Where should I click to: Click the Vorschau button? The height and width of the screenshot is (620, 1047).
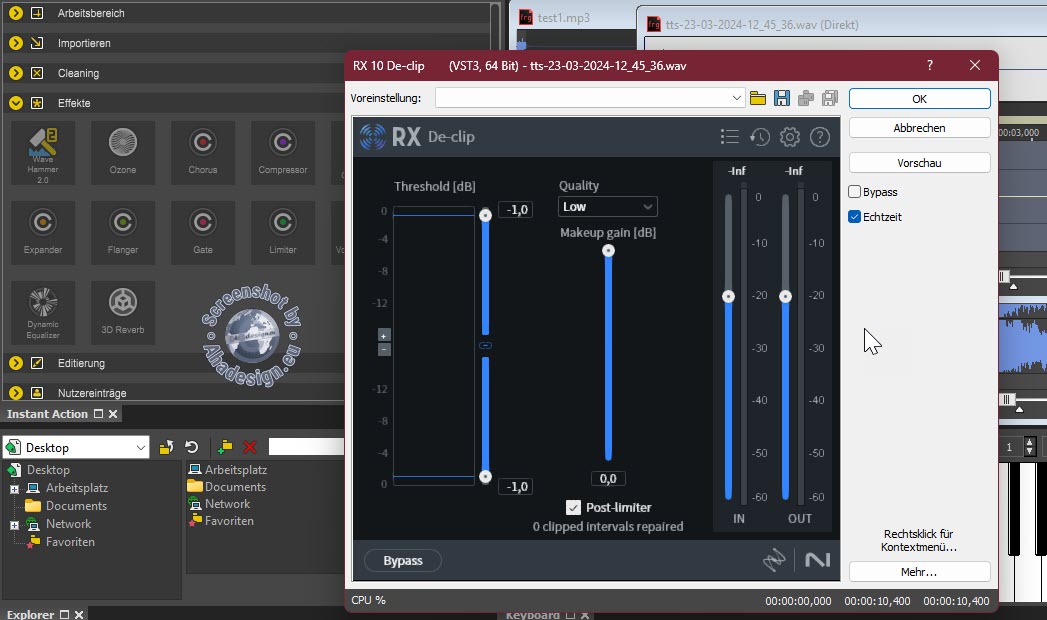pyautogui.click(x=919, y=163)
